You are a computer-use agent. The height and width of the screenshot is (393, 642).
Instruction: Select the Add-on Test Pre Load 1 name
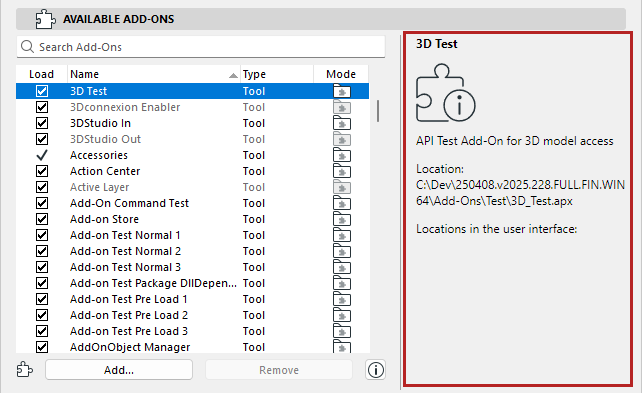point(129,299)
